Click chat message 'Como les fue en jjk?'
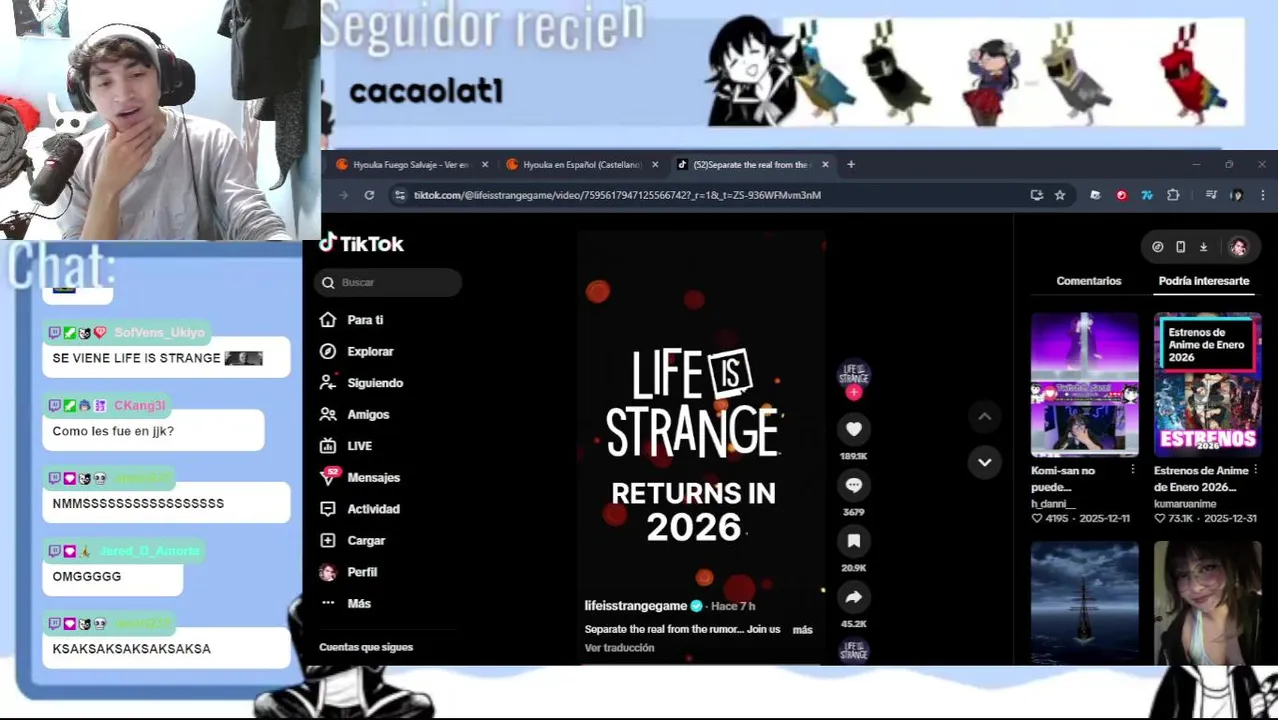1278x720 pixels. click(113, 431)
